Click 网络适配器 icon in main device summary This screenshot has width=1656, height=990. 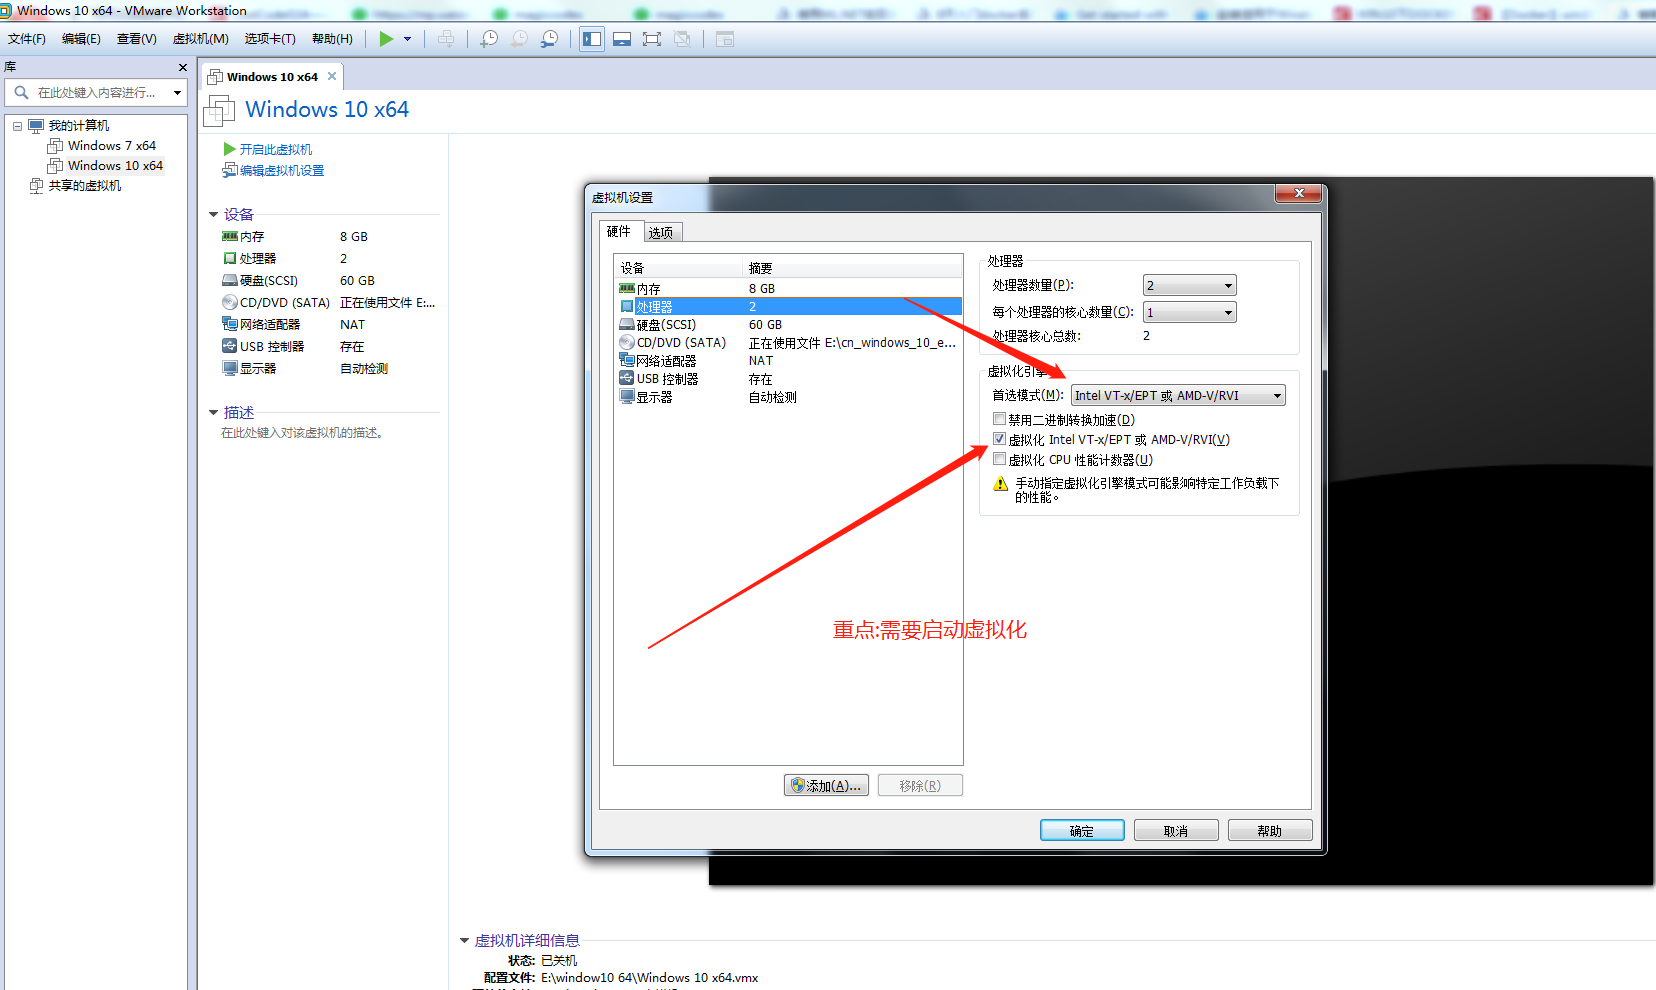pyautogui.click(x=230, y=324)
